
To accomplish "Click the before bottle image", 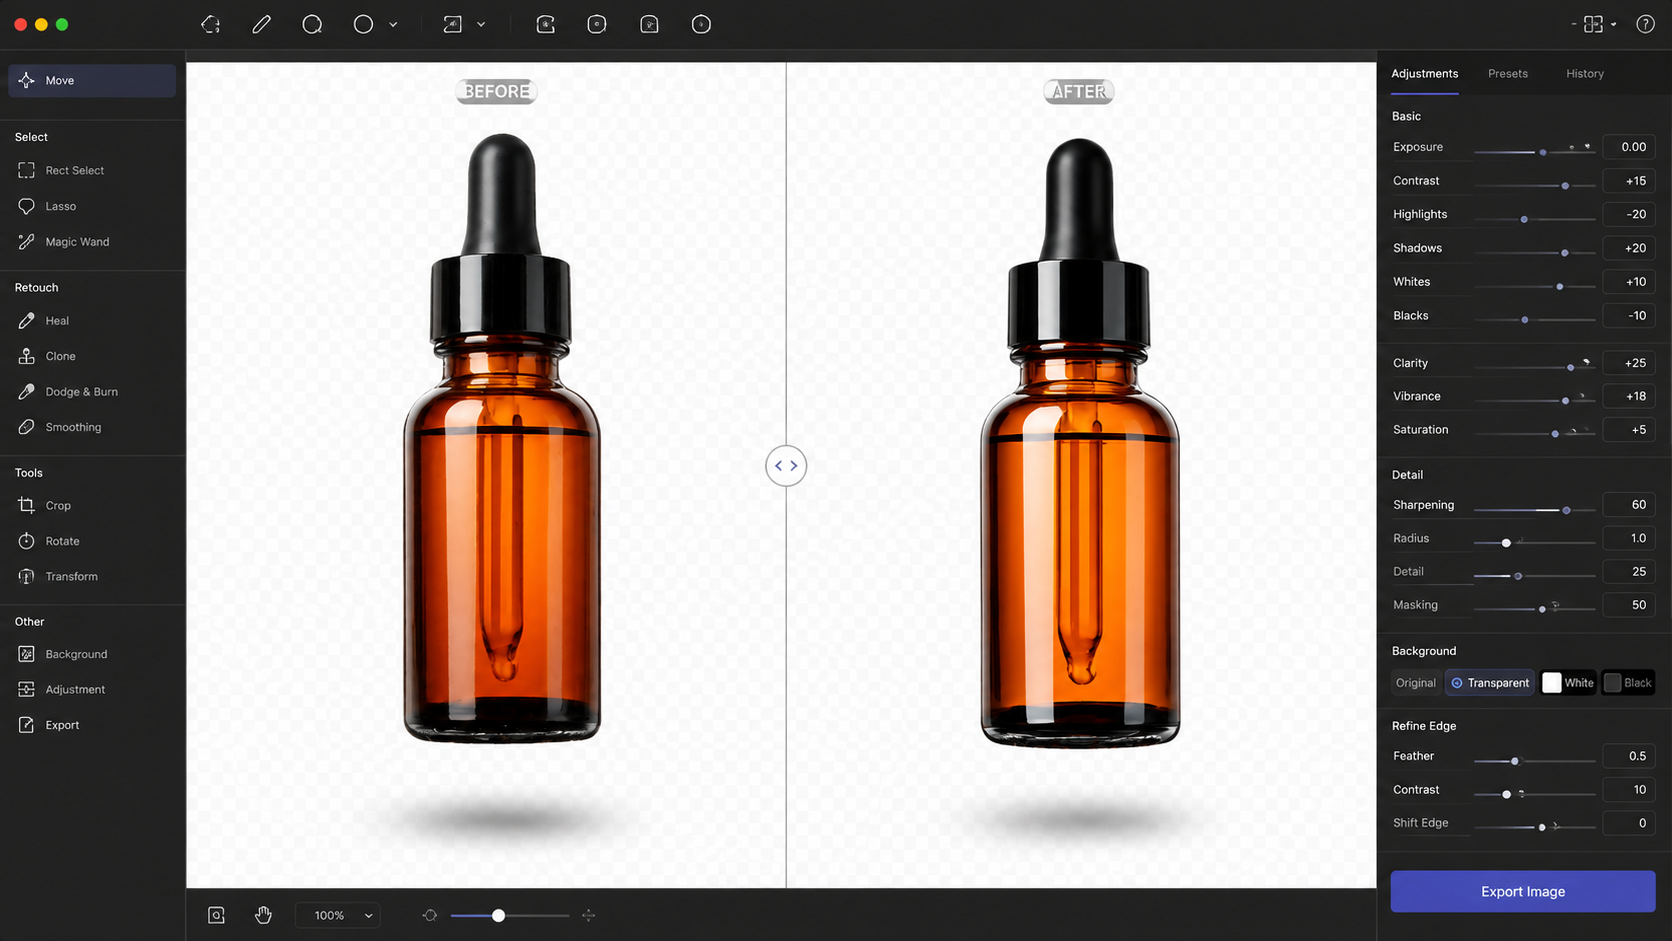I will pyautogui.click(x=502, y=438).
